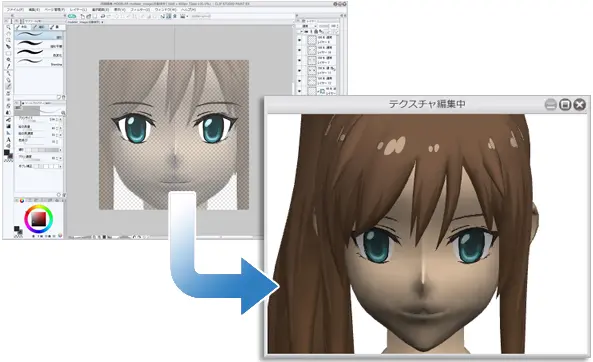Open the 編集(E) menu
The image size is (593, 362).
[34, 9]
